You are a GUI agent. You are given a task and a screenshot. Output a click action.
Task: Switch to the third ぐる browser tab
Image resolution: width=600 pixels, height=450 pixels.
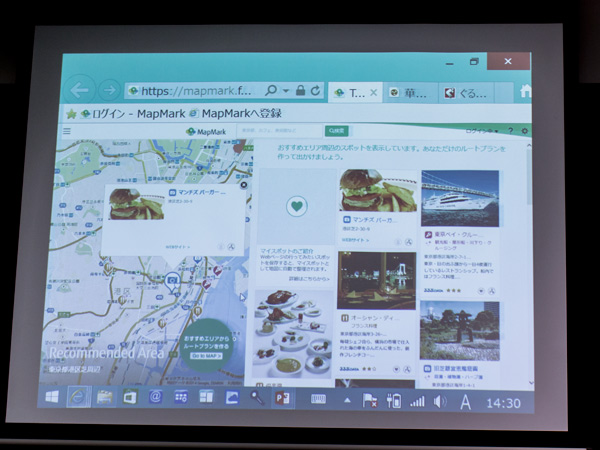click(x=464, y=92)
